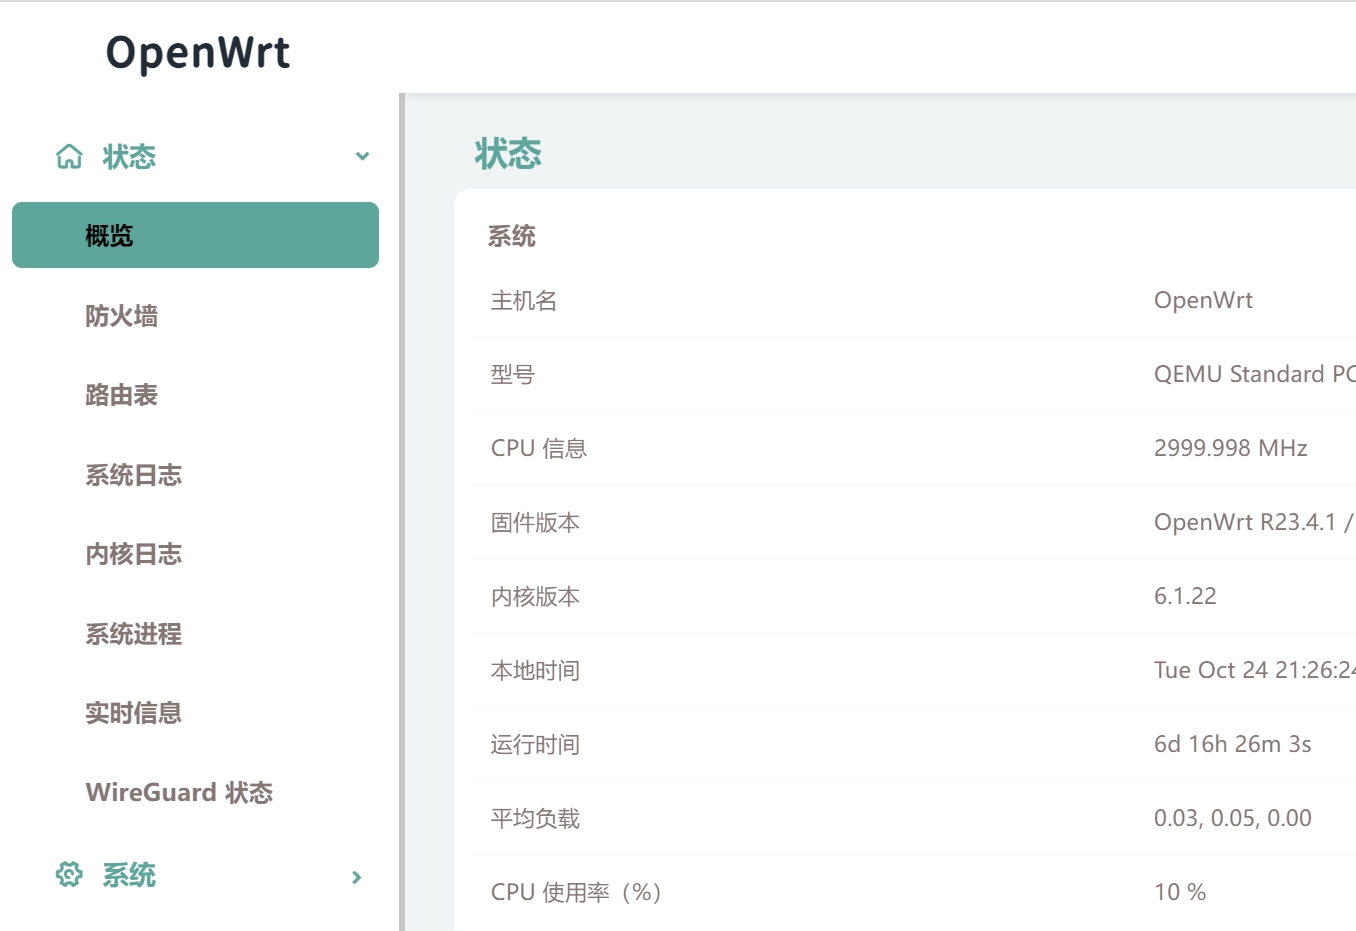Click the CPU usage value 10 %
Viewport: 1356px width, 931px height.
pyautogui.click(x=1180, y=892)
